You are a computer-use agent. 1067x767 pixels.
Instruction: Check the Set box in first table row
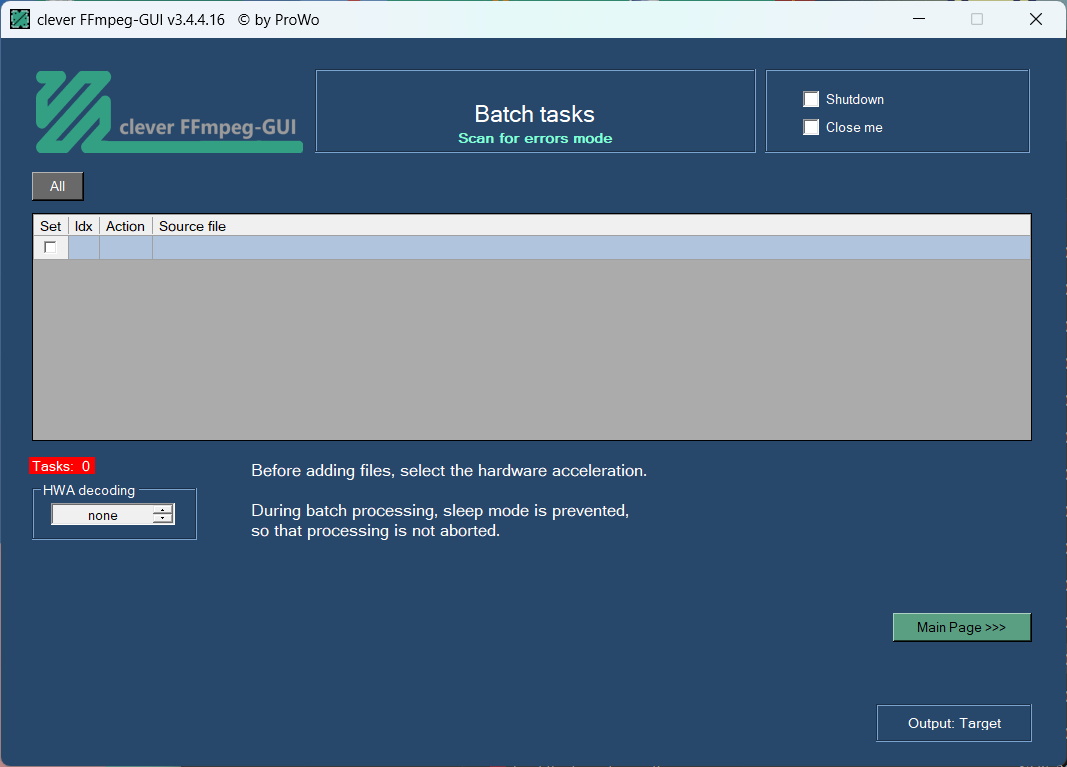tap(50, 247)
